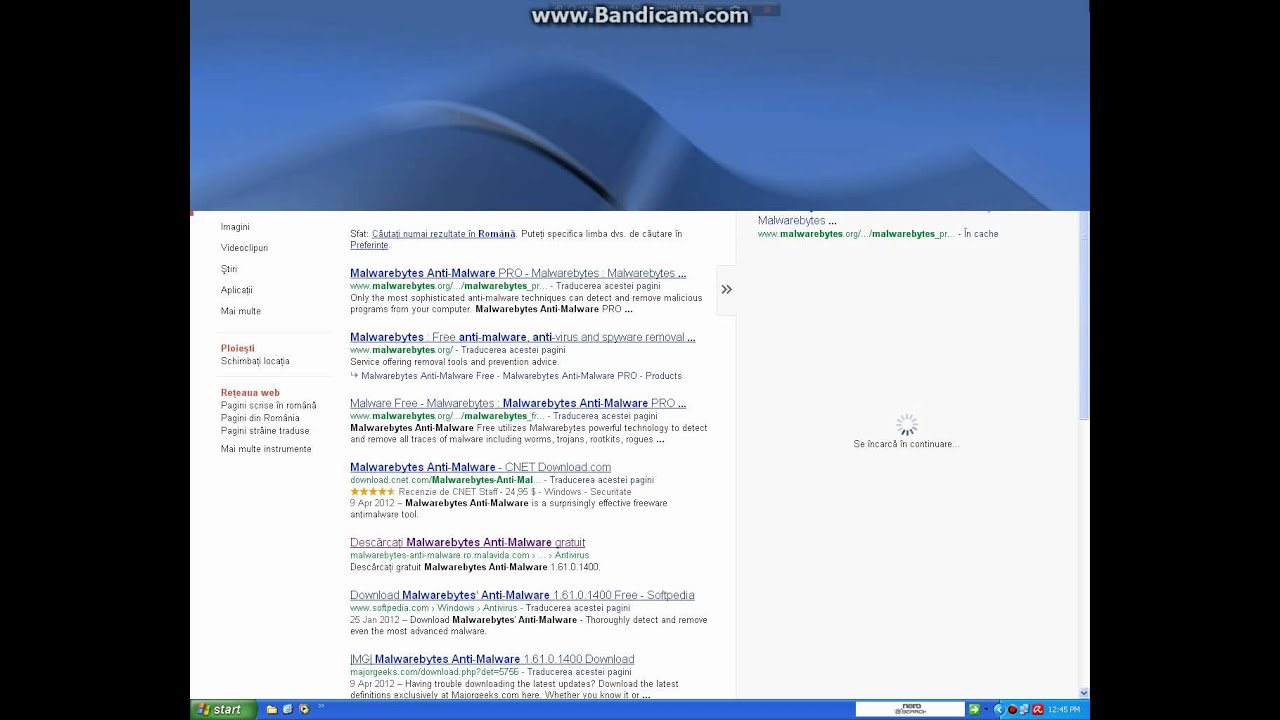
Task: Click malwarebytes.org URL in preview pane
Action: pos(856,234)
